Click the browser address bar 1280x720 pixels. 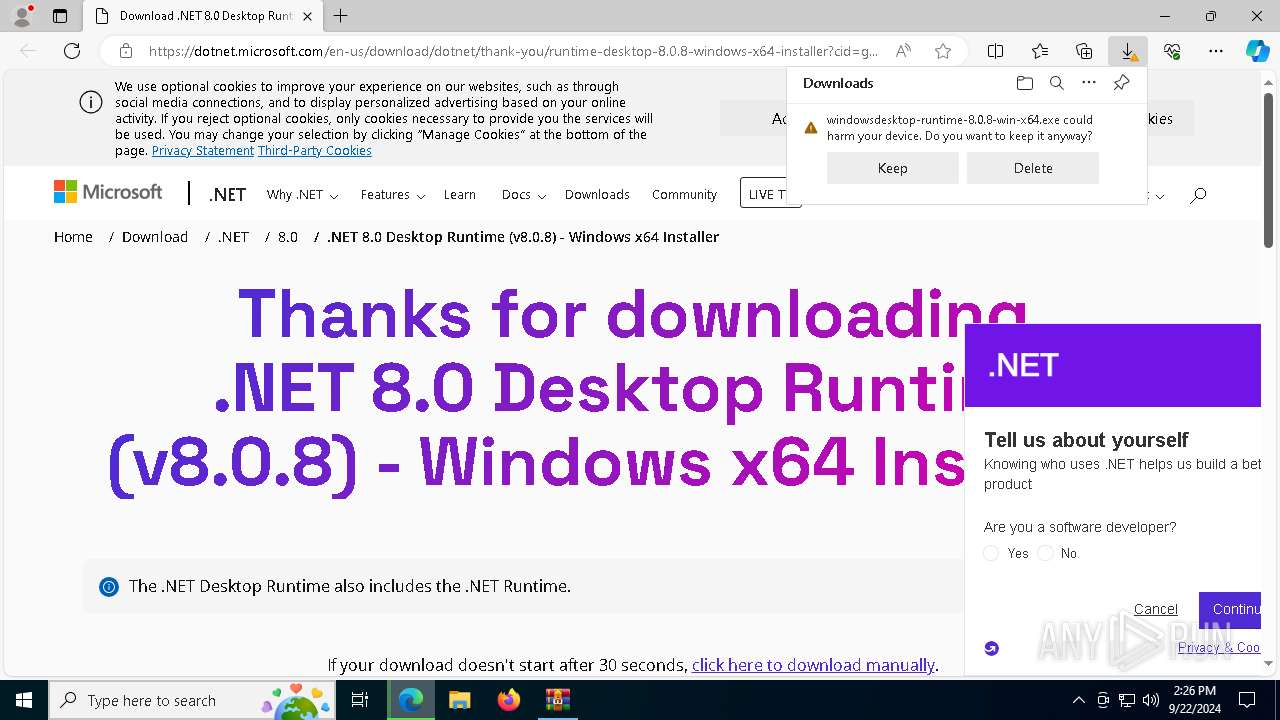pos(513,51)
